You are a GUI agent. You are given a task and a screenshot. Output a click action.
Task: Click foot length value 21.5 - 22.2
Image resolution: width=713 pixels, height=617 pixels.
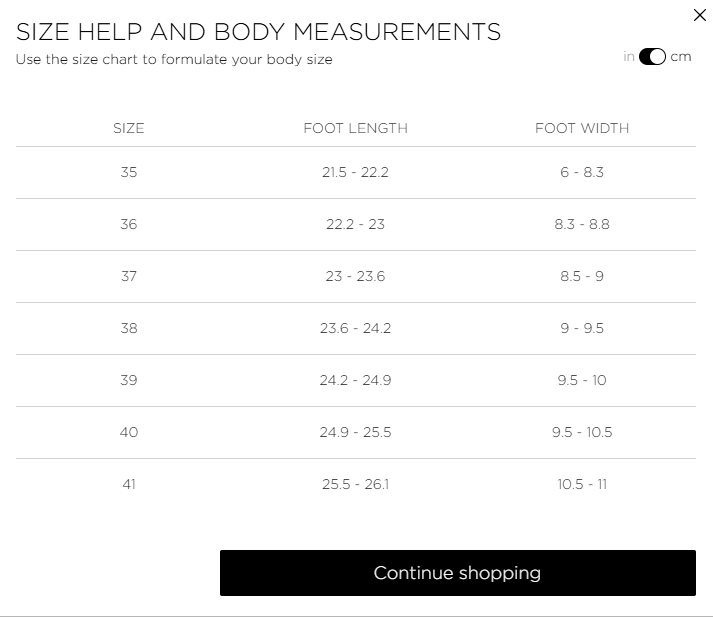(355, 172)
